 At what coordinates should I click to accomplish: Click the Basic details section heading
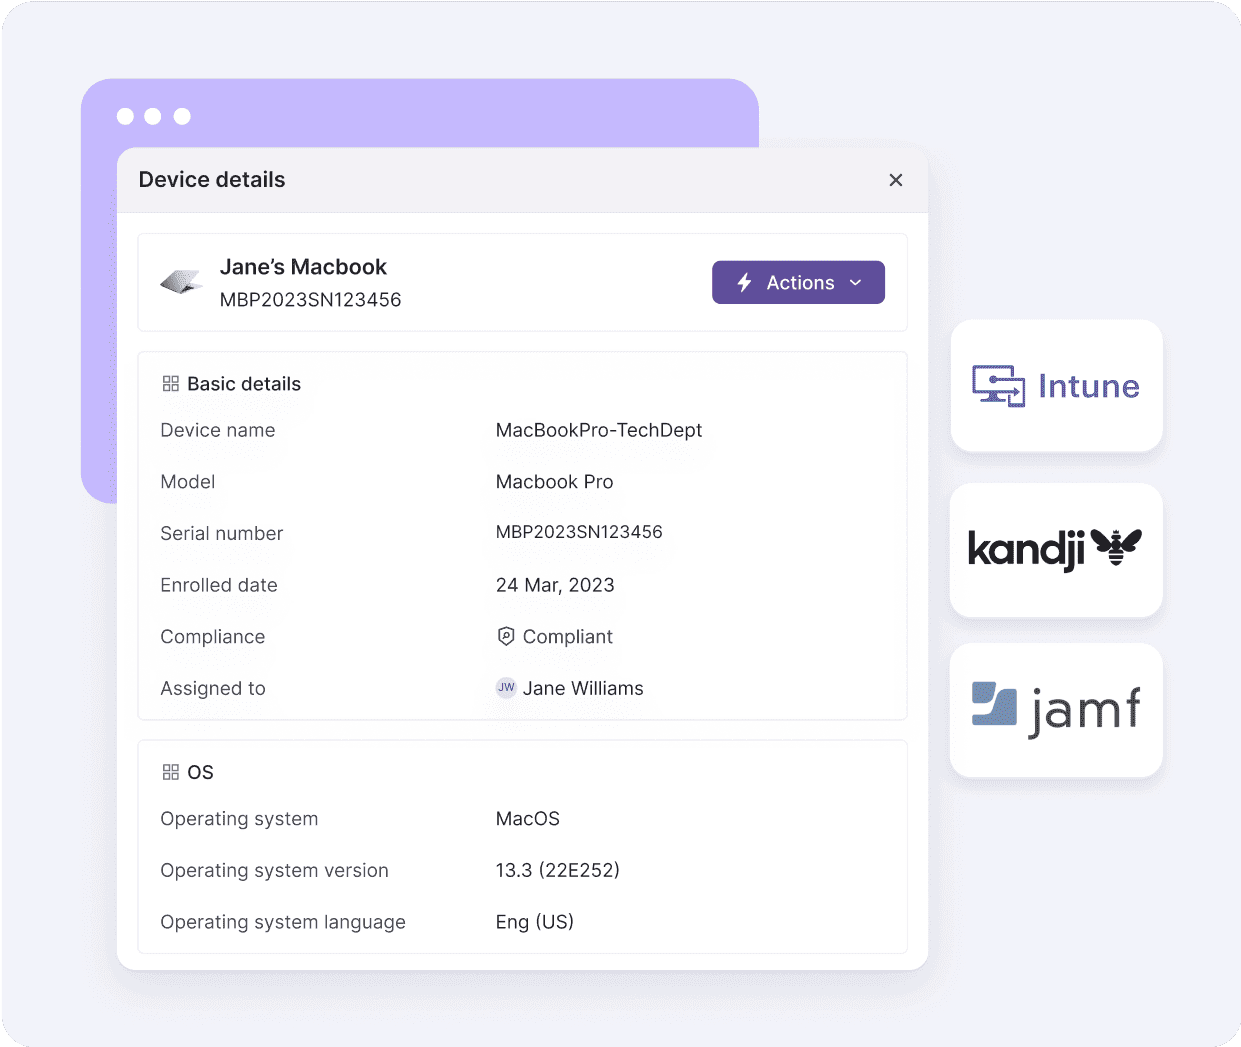coord(244,384)
